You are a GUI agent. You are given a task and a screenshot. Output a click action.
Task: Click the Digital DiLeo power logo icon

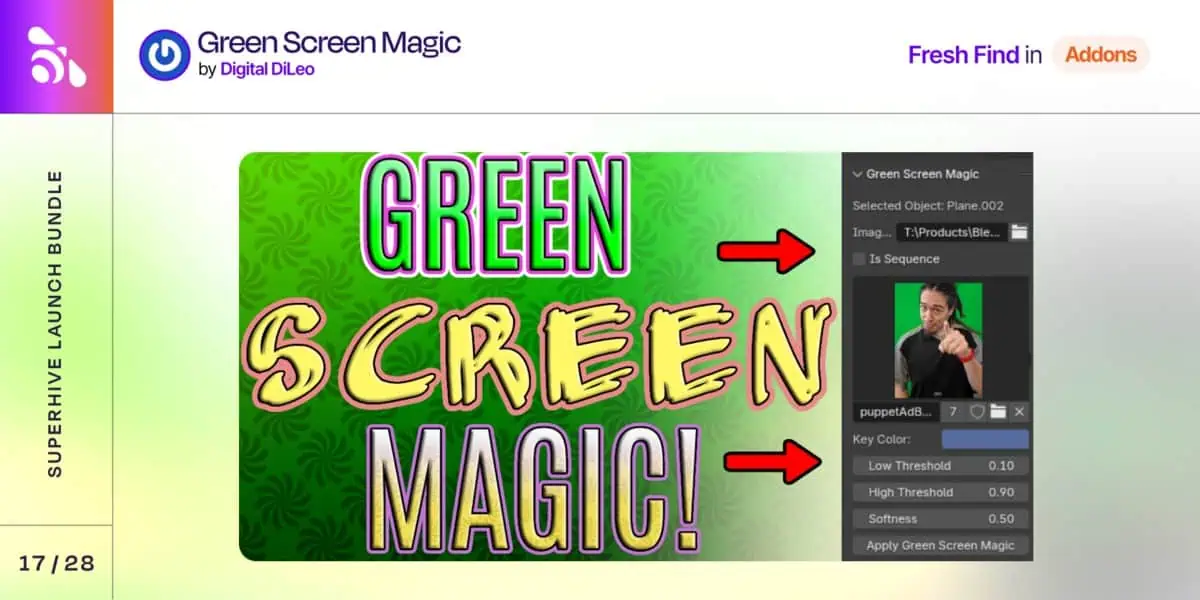[x=164, y=55]
